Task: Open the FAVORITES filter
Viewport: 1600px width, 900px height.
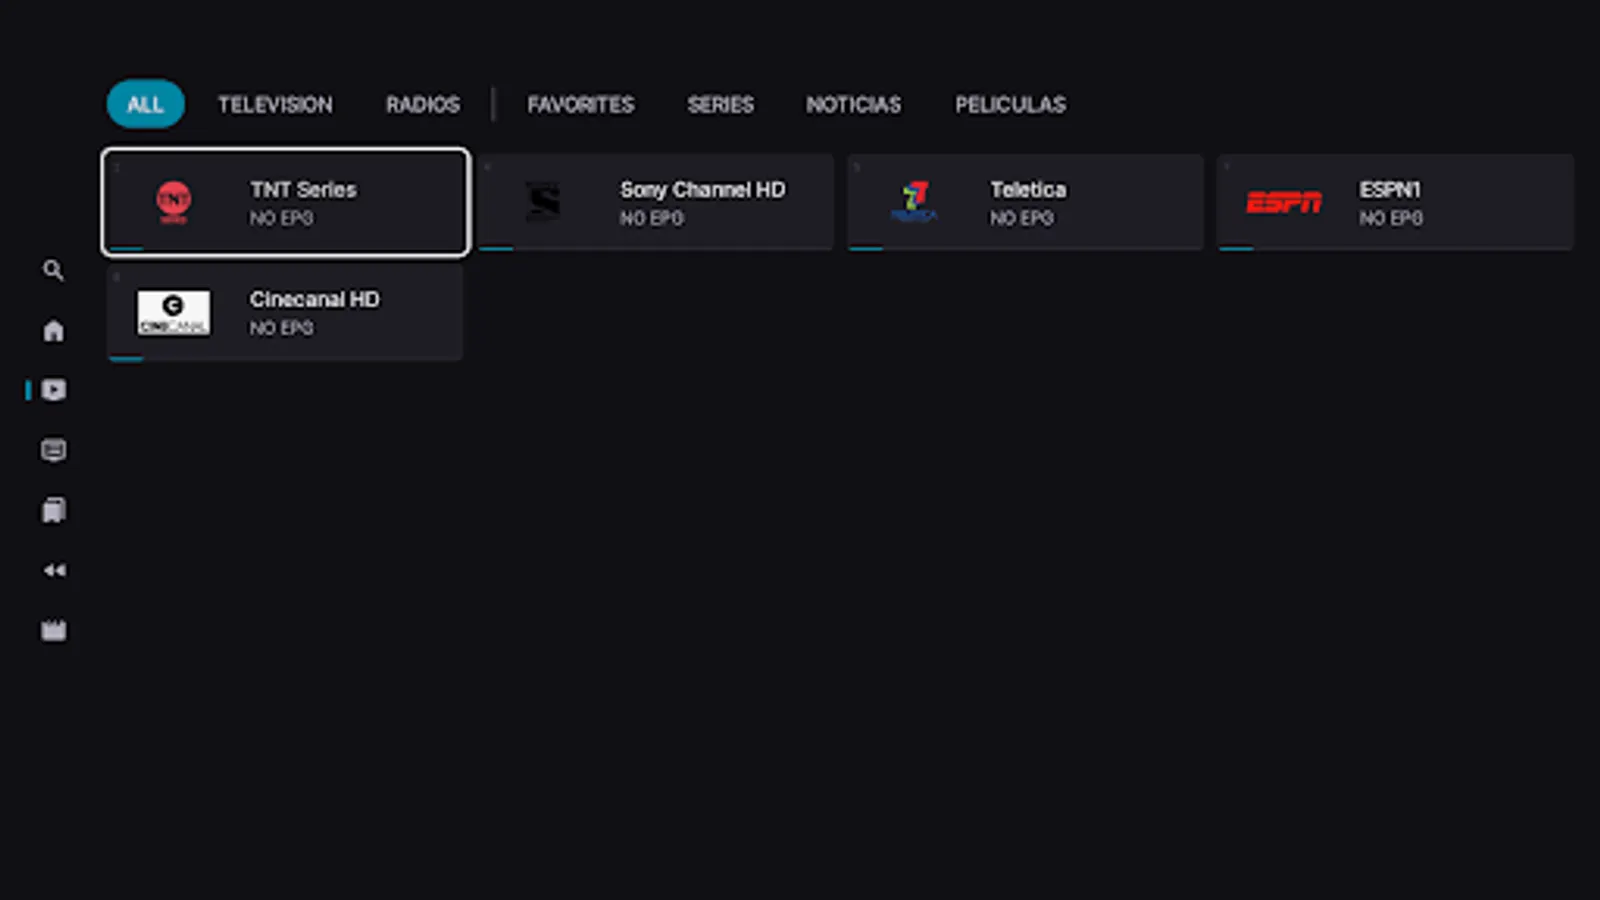Action: [x=580, y=104]
